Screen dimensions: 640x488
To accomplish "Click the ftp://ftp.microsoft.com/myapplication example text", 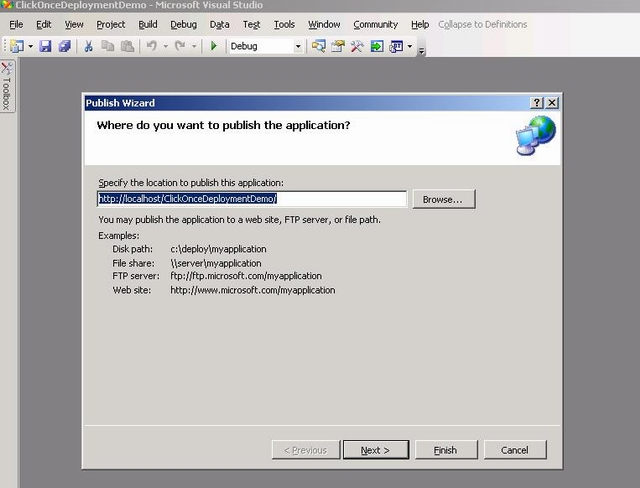I will pos(246,276).
